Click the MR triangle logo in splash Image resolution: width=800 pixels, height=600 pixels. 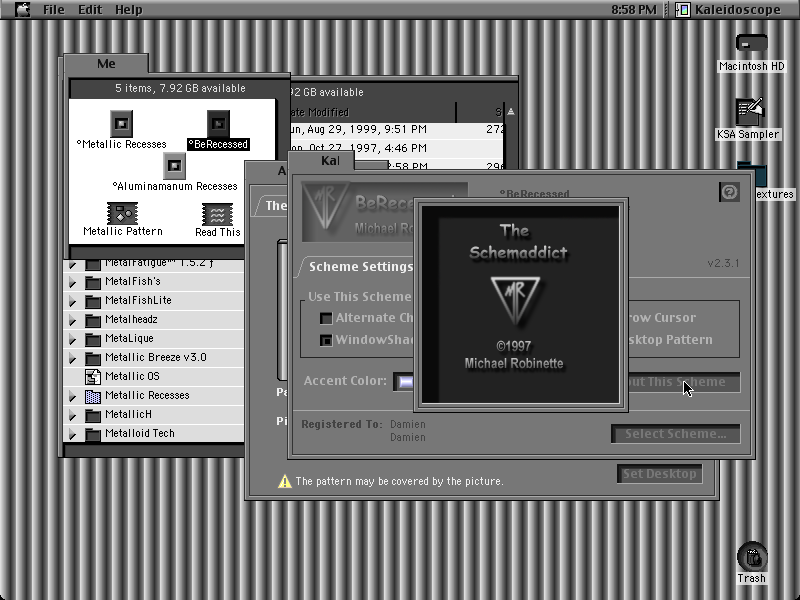[515, 299]
